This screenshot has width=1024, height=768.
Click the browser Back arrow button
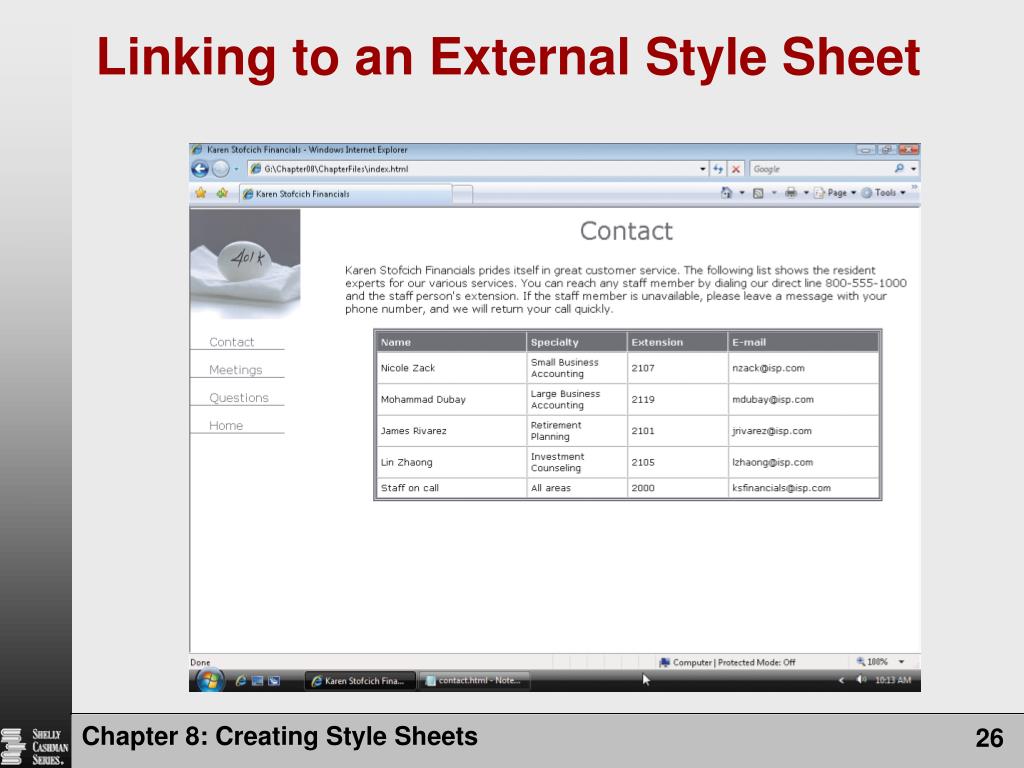(200, 169)
